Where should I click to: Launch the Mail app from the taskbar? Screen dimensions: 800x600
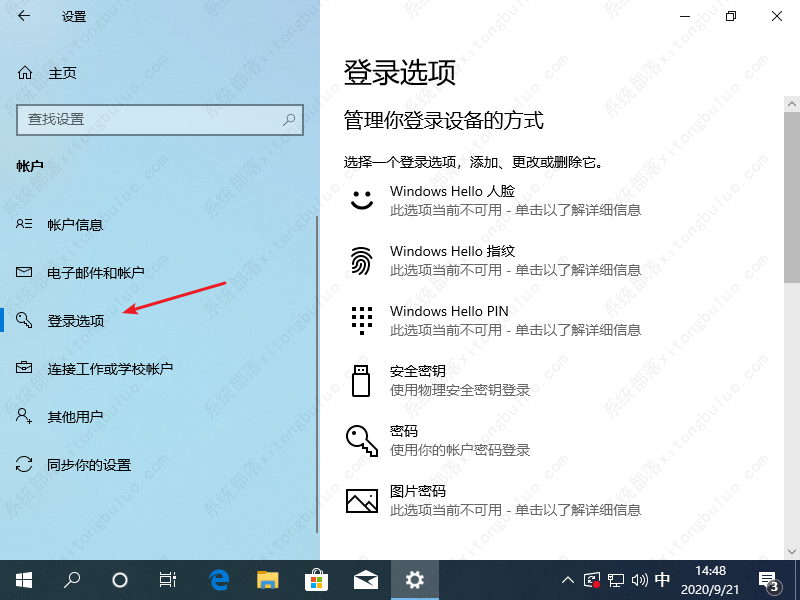pyautogui.click(x=366, y=579)
